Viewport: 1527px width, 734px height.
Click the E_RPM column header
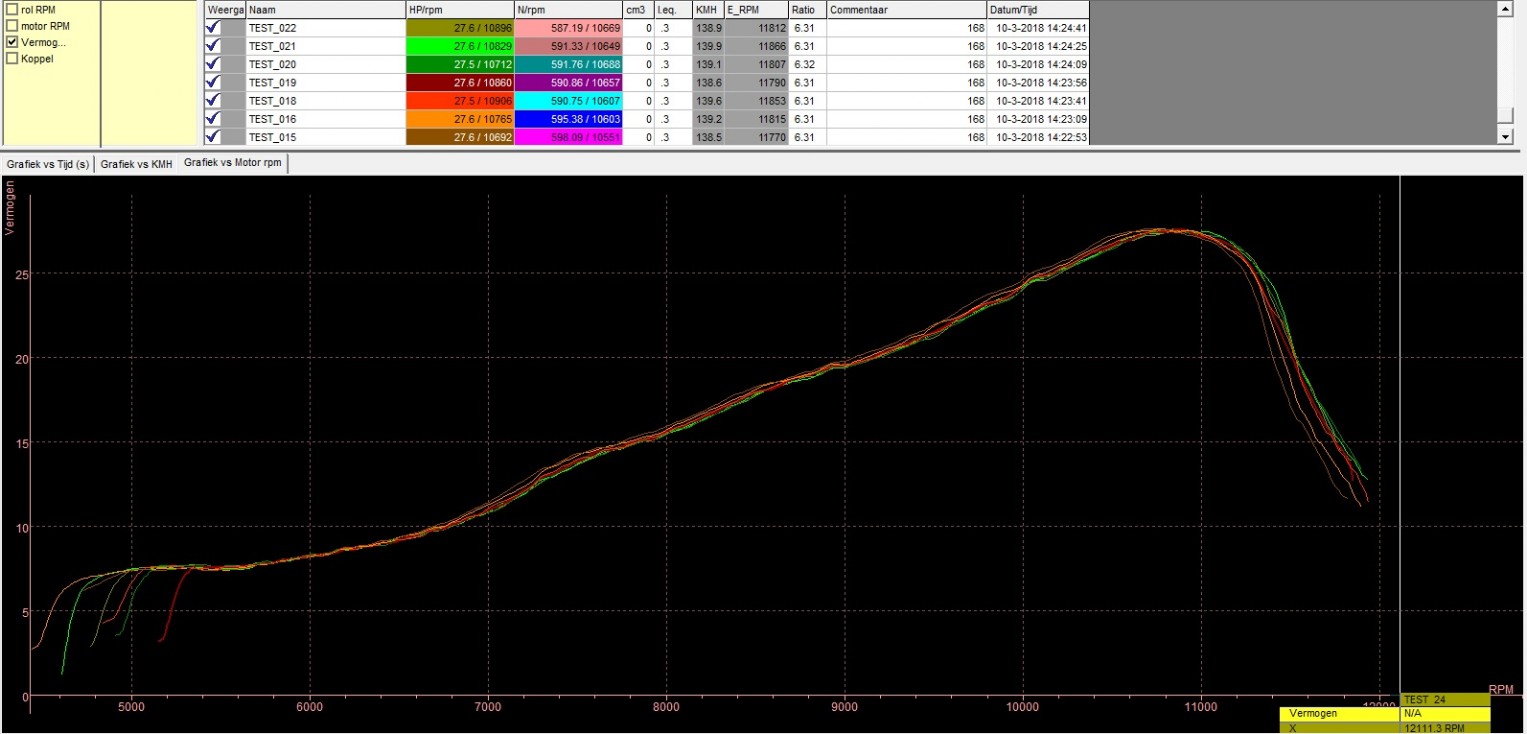pos(757,9)
